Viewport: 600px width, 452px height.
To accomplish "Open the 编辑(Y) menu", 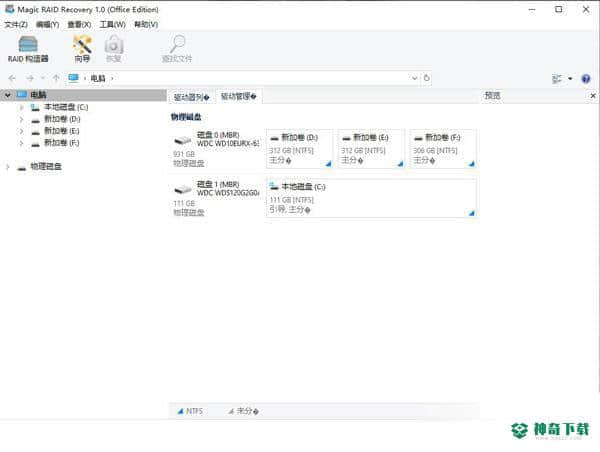I will click(47, 24).
